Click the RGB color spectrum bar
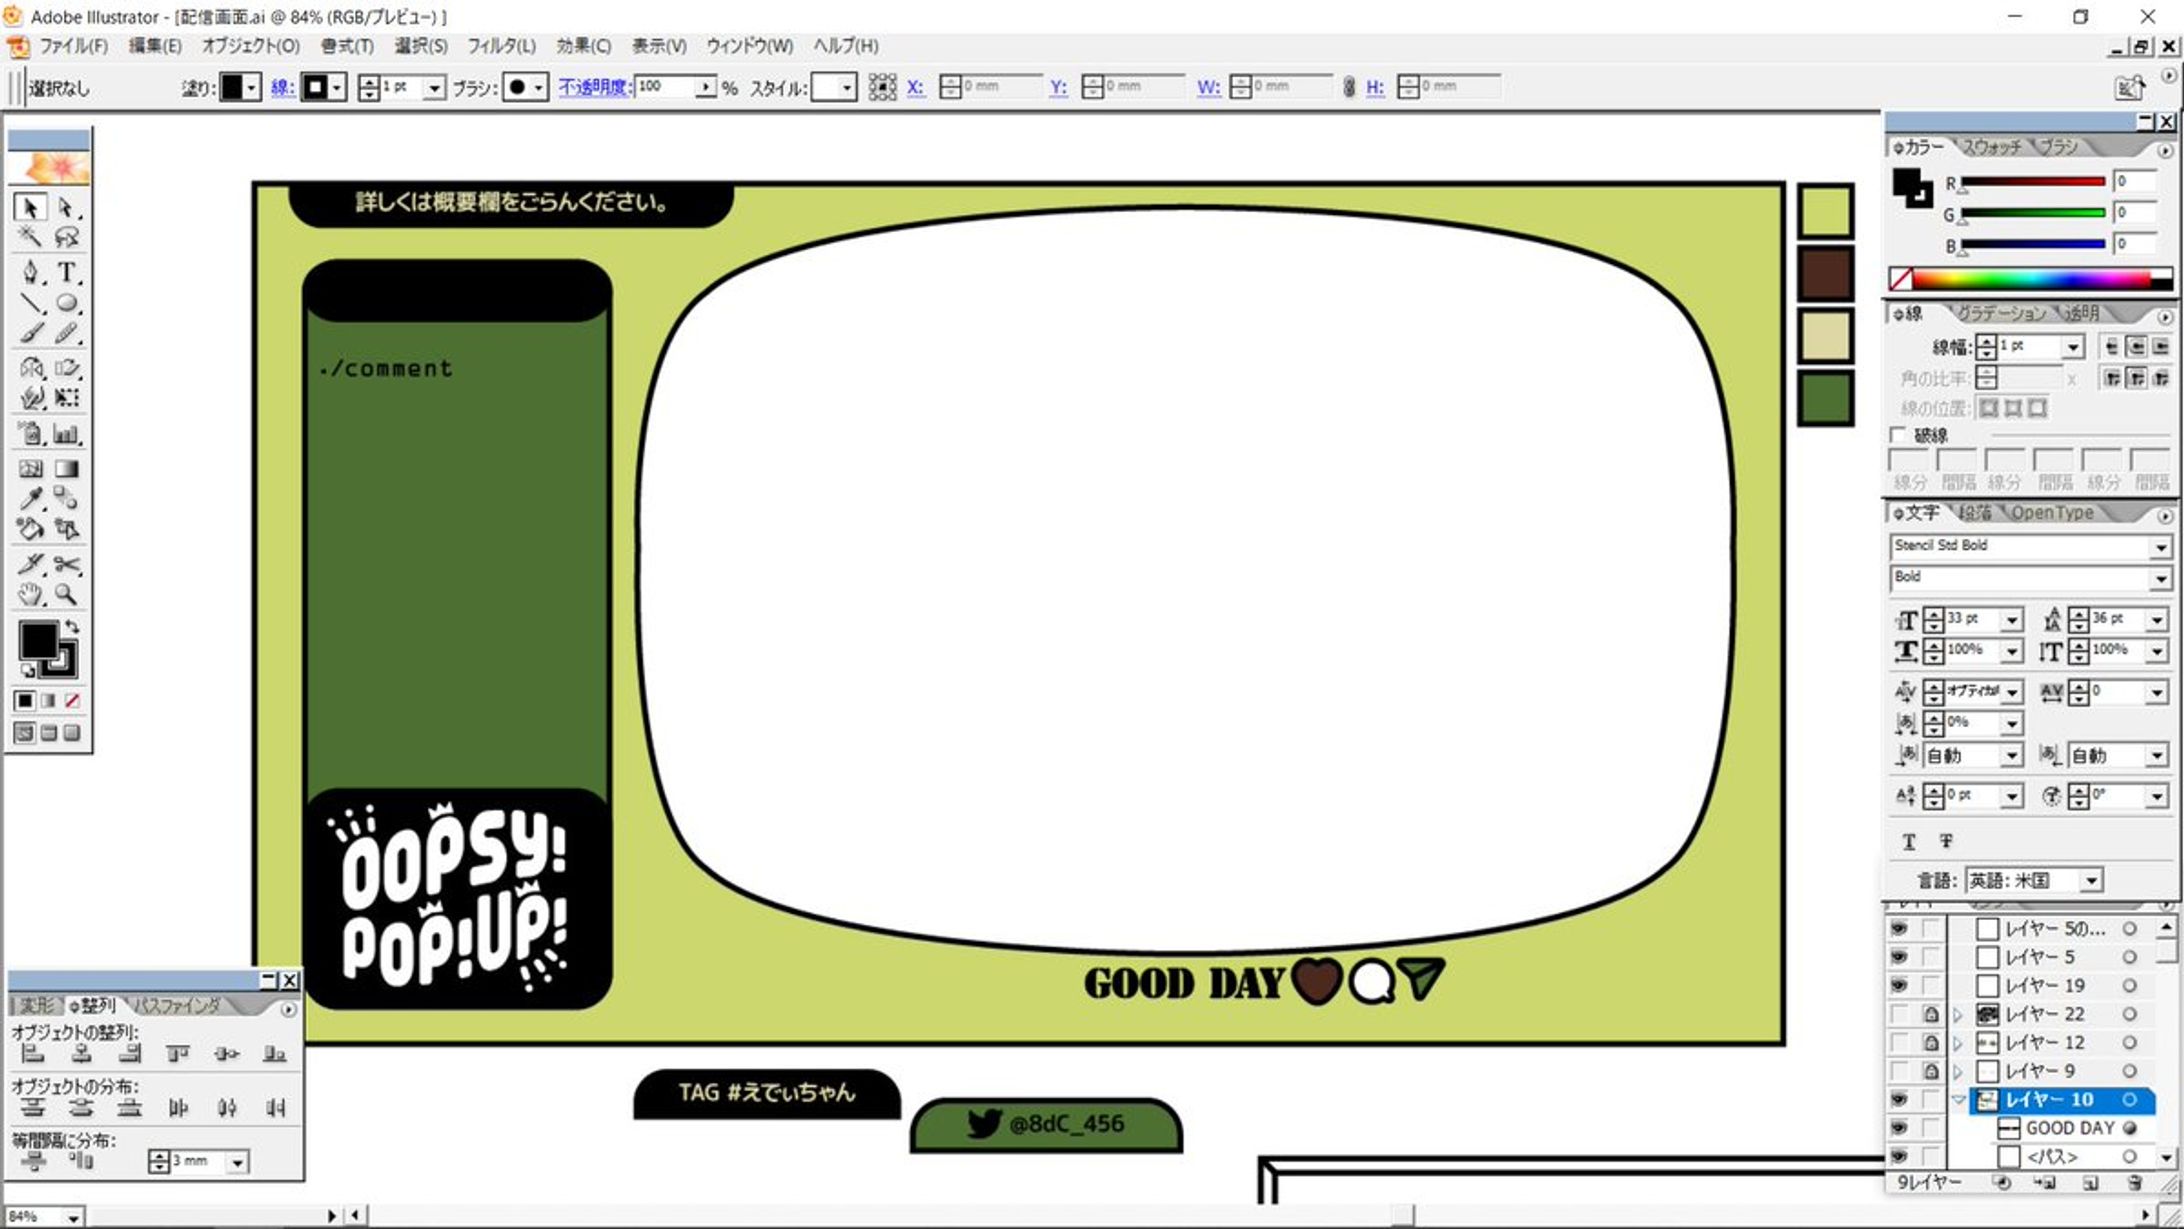Viewport: 2184px width, 1229px height. pyautogui.click(x=2030, y=280)
